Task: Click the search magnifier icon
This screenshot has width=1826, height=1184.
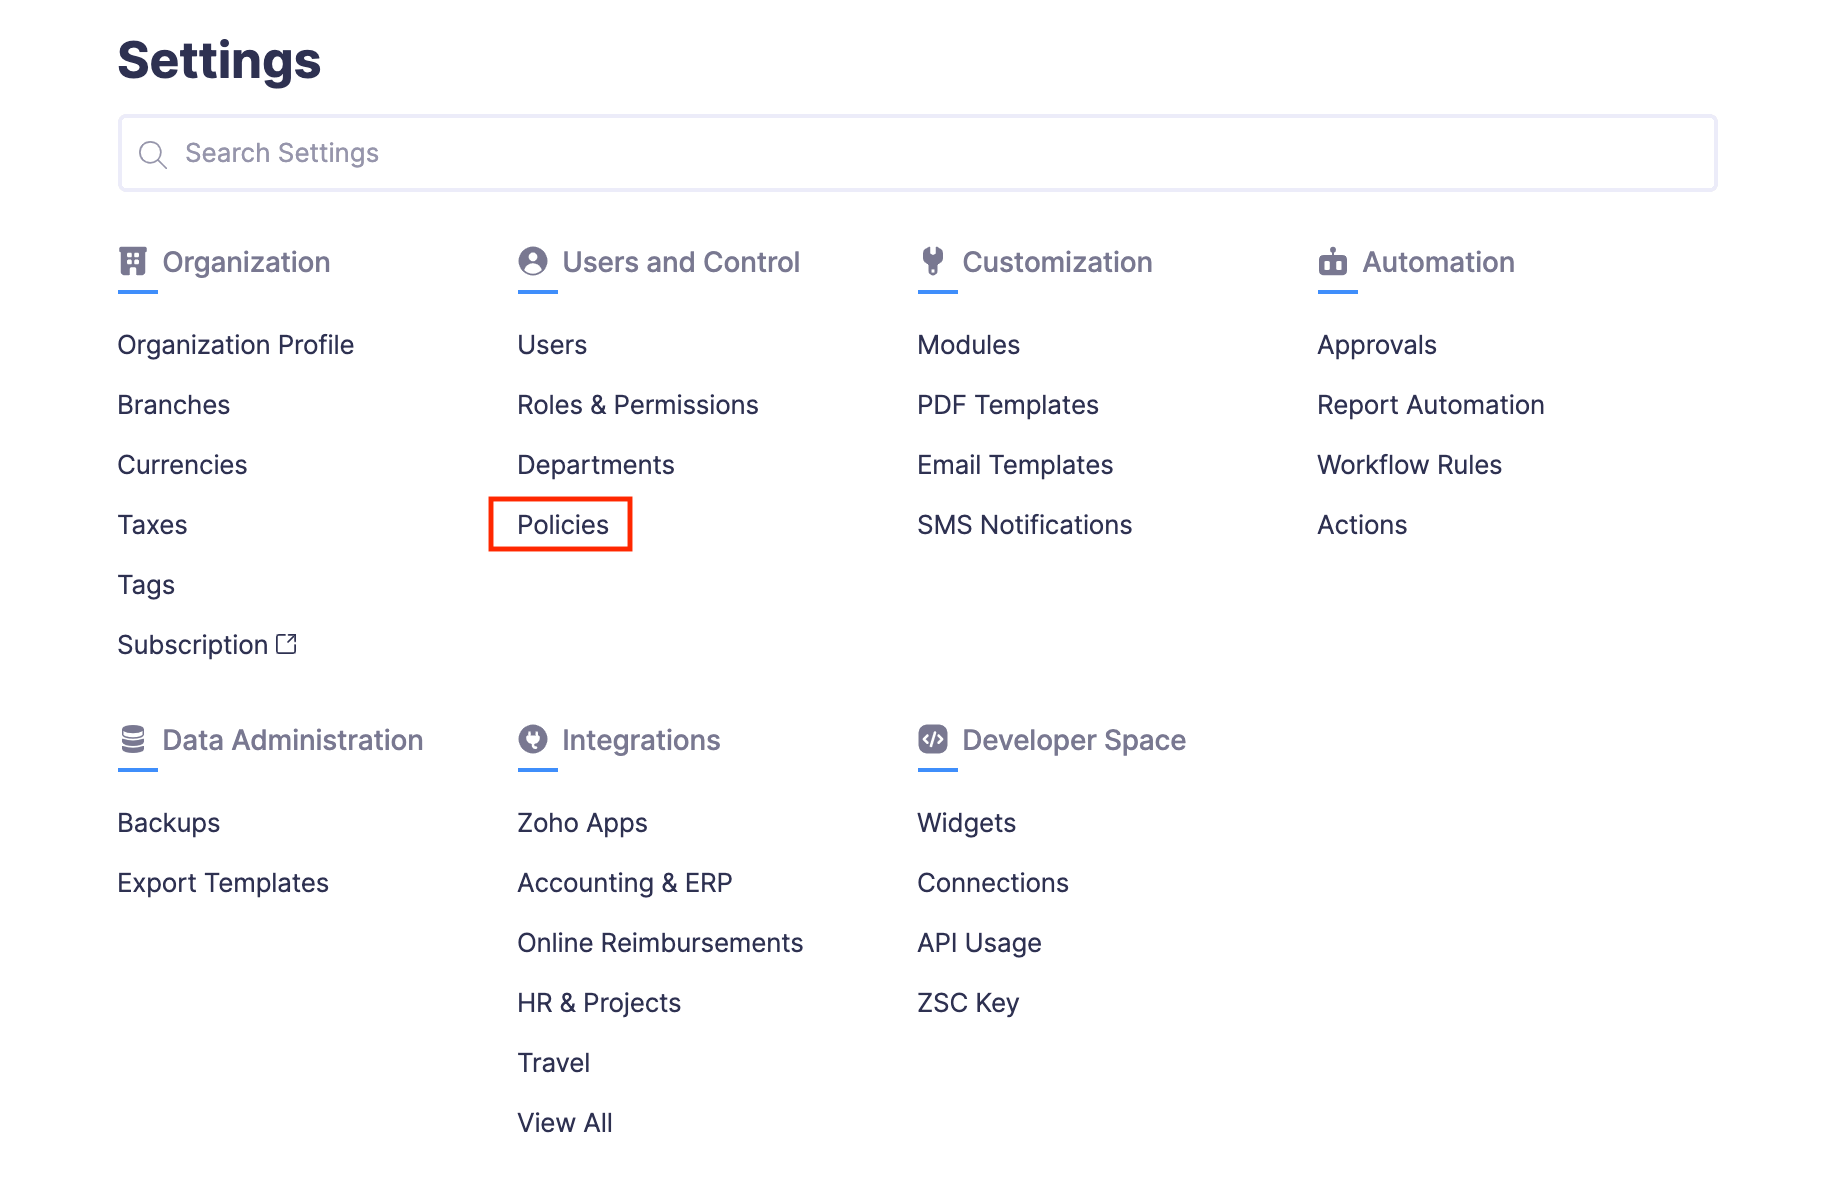Action: (x=152, y=154)
